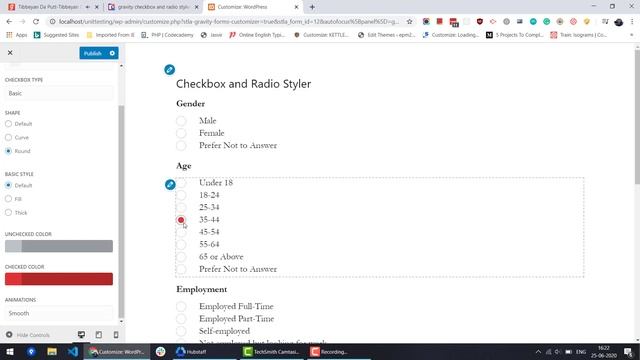Select the Under 18 age option
The image size is (640, 360).
pos(181,183)
